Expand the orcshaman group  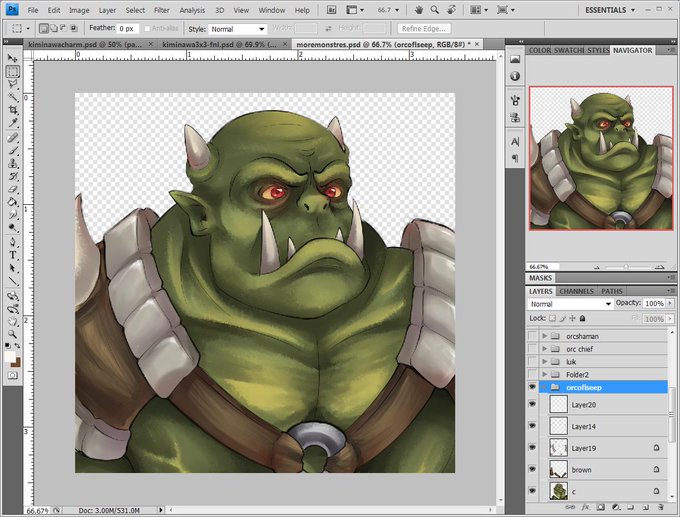click(x=545, y=336)
